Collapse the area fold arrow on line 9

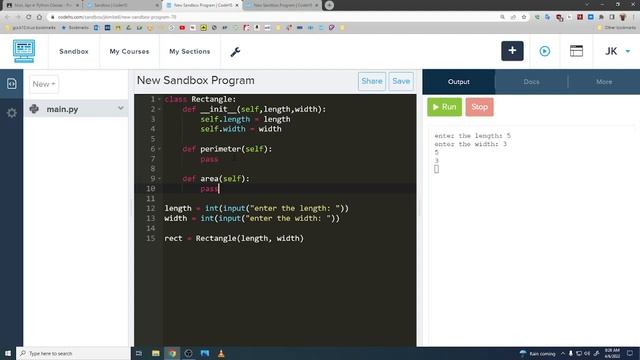[159, 178]
